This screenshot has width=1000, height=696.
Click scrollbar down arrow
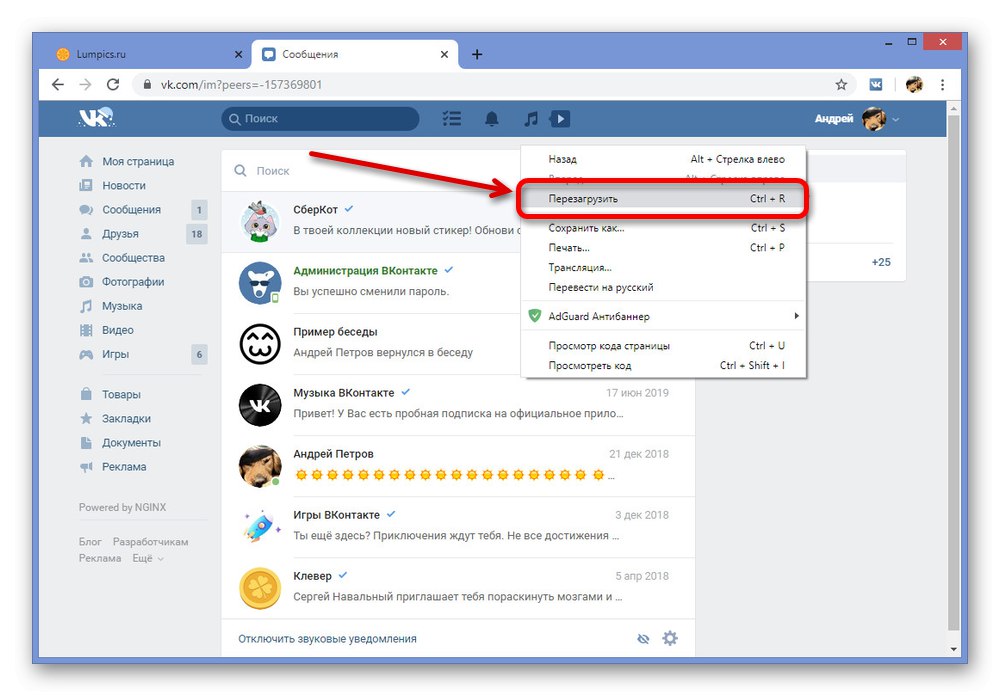[x=953, y=649]
